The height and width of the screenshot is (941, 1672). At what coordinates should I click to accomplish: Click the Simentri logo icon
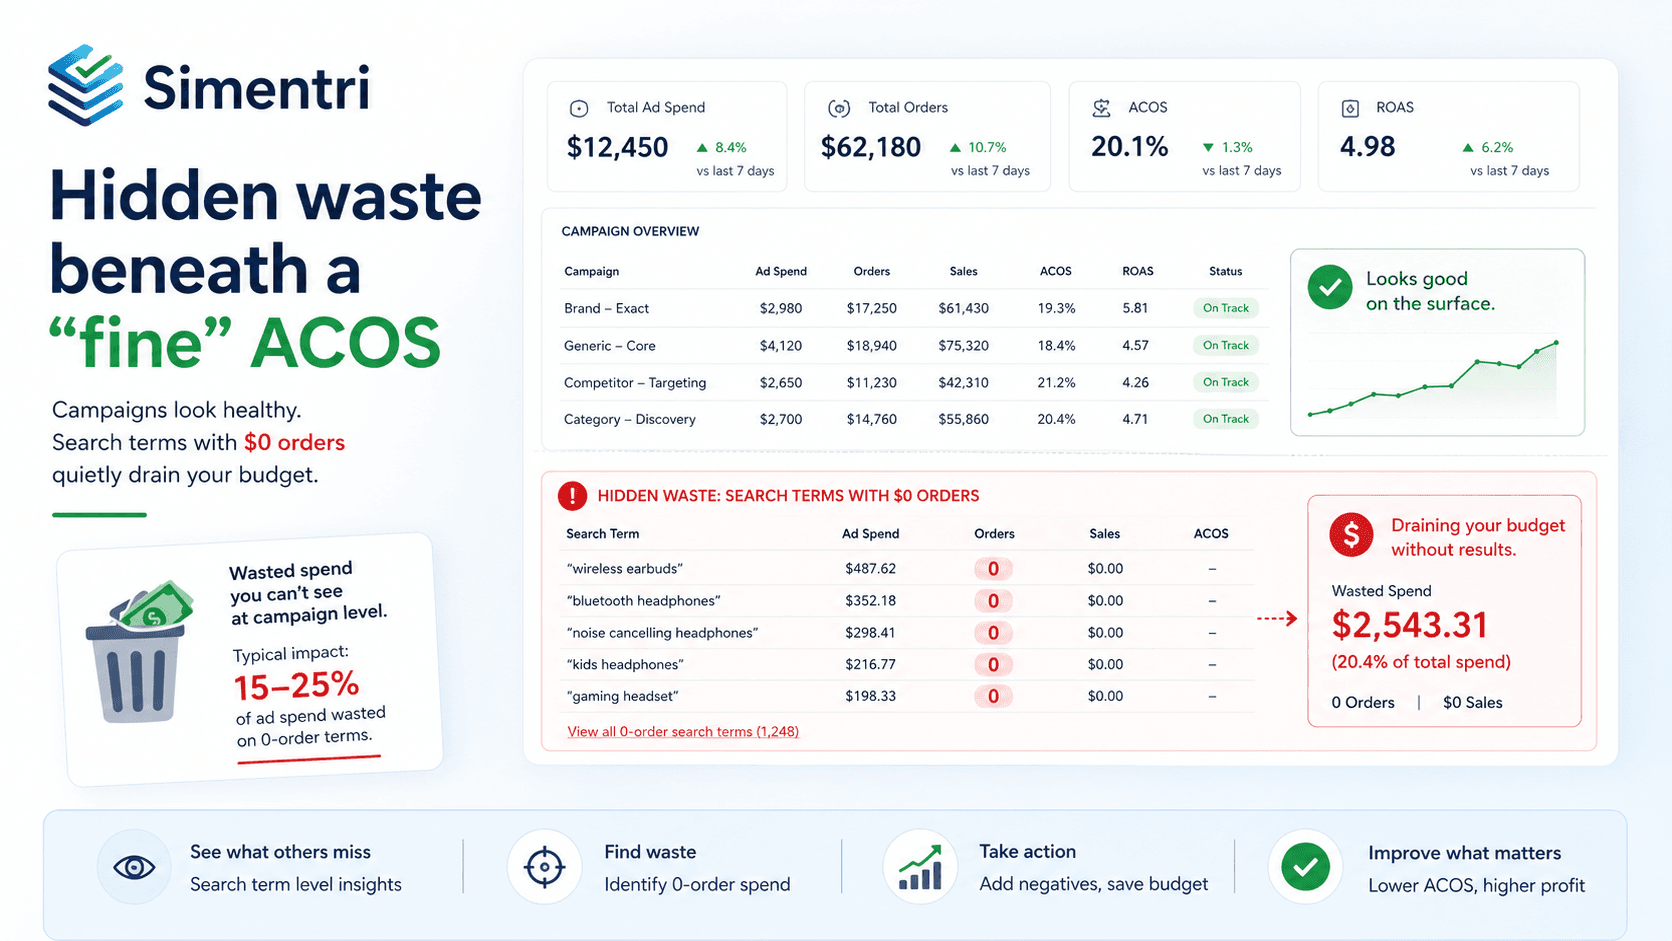tap(86, 86)
